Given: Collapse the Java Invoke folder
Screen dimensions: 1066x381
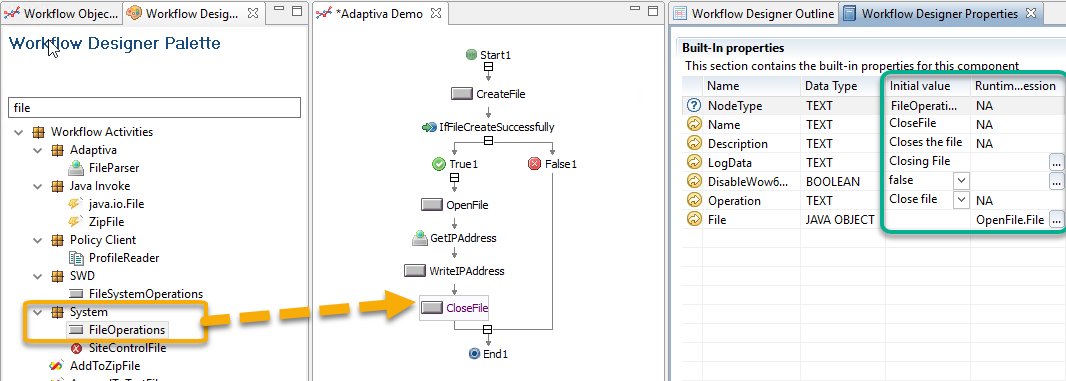Looking at the screenshot, I should pyautogui.click(x=38, y=186).
